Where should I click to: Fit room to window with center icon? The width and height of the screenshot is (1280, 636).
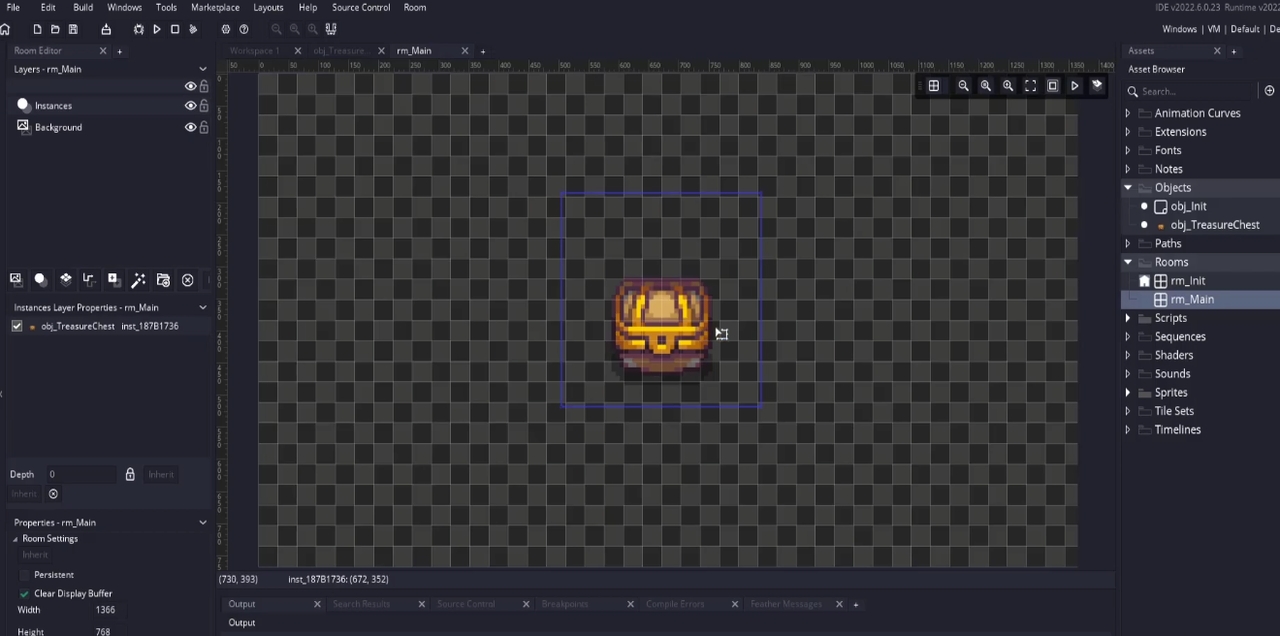[x=1030, y=86]
